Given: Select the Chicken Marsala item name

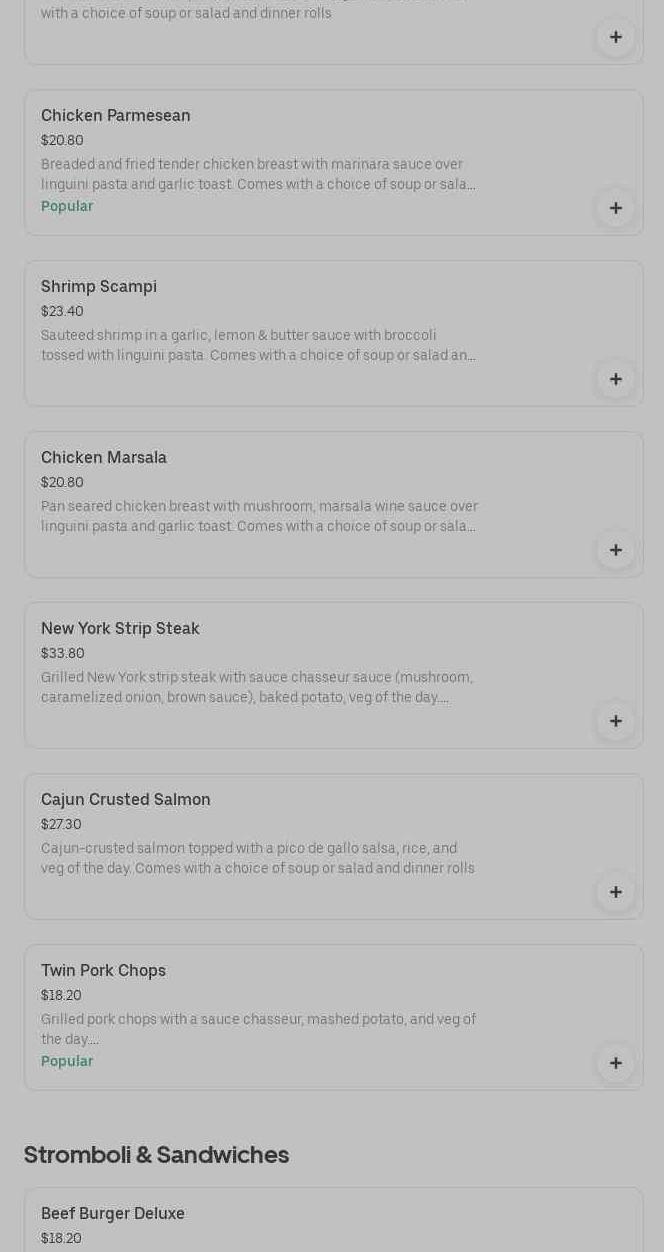Looking at the screenshot, I should [x=104, y=458].
